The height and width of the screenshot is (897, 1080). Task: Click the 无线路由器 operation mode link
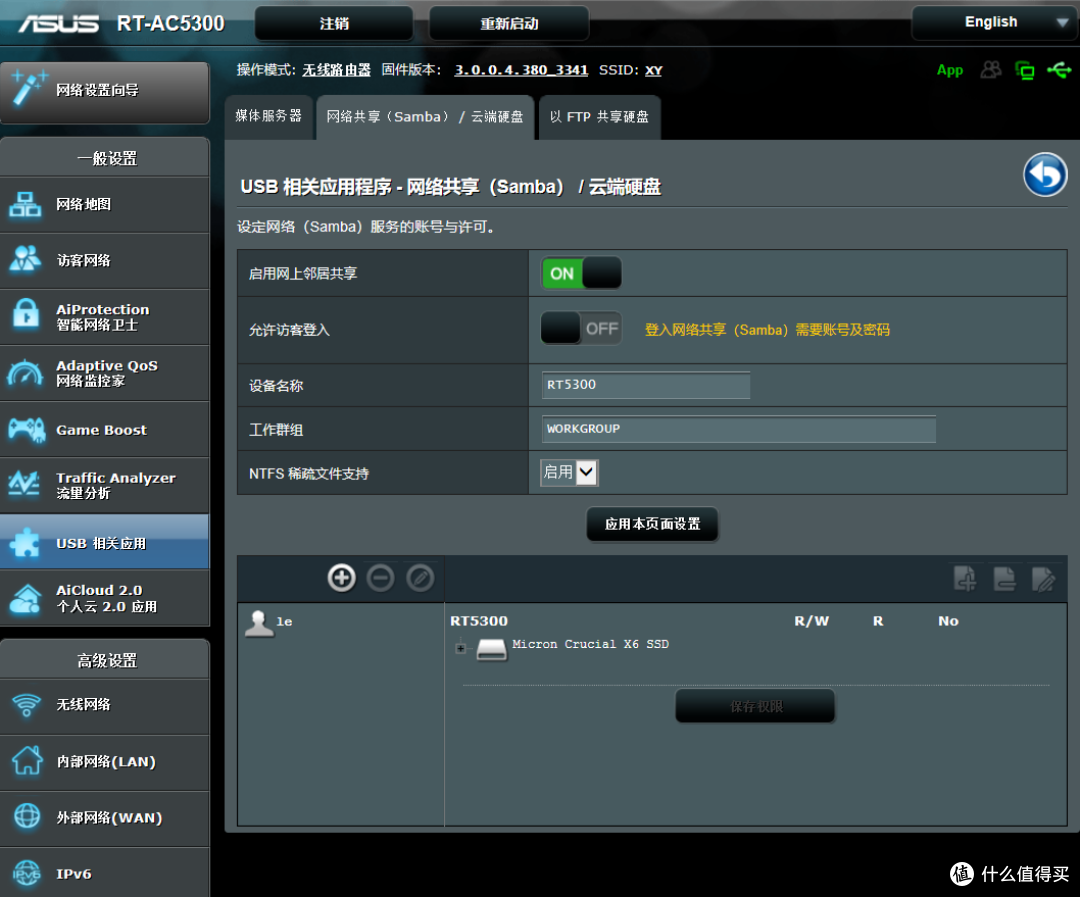[x=336, y=70]
